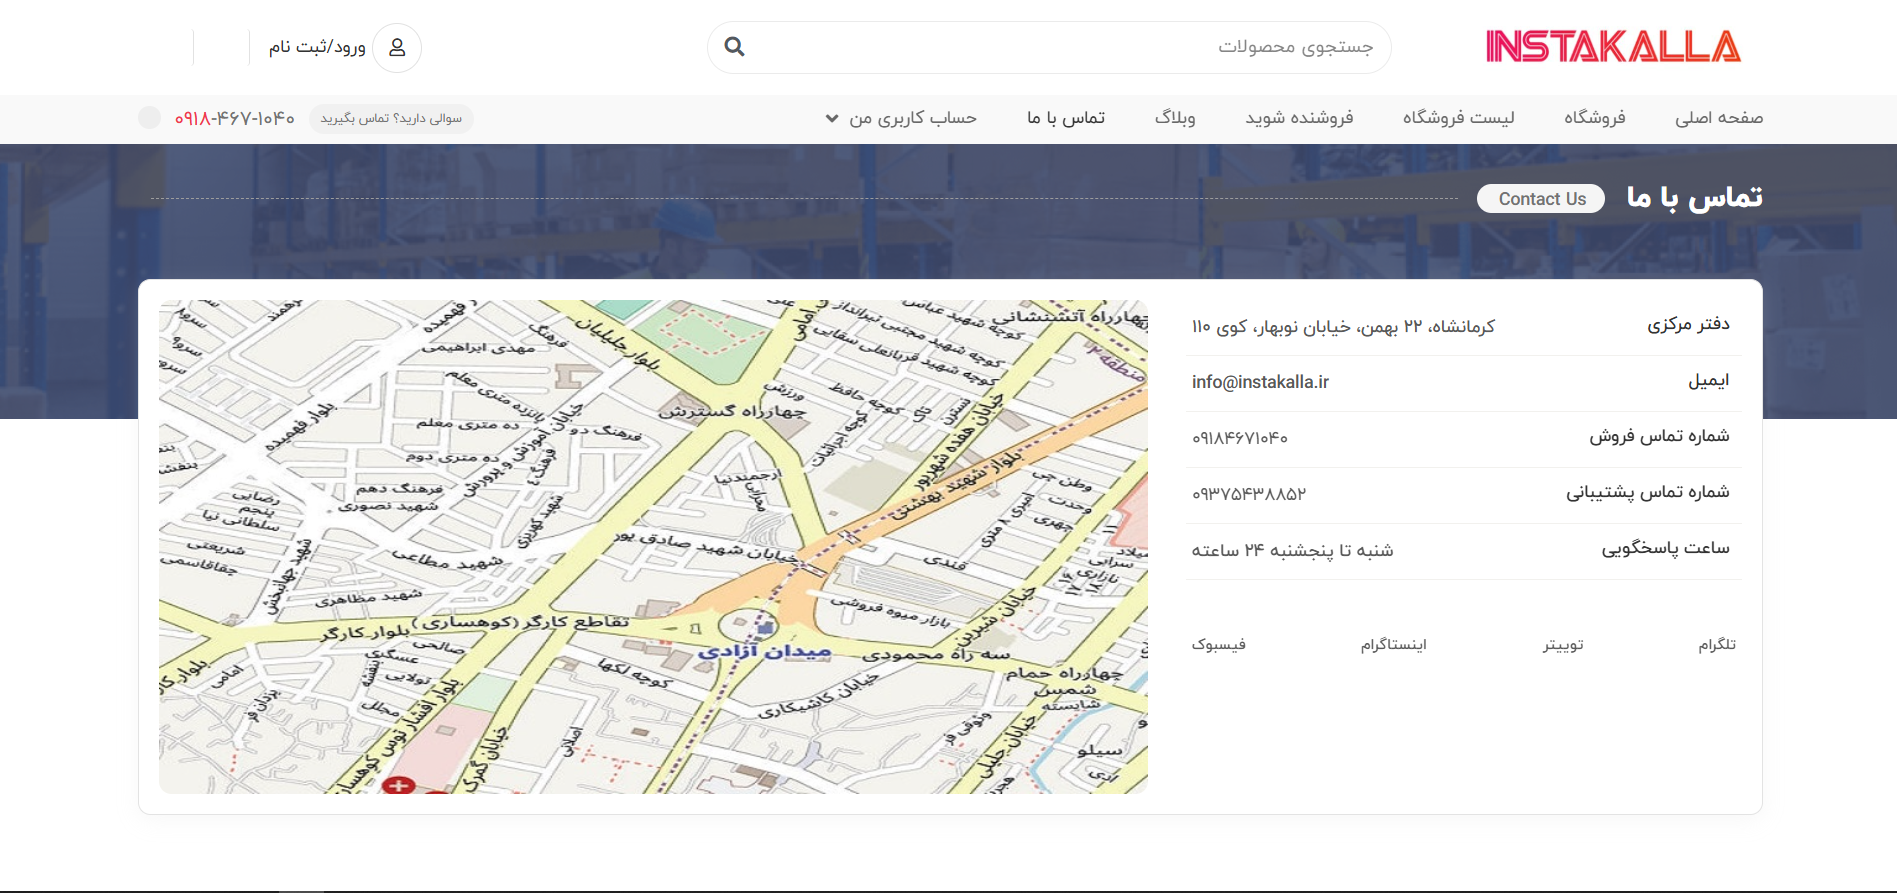Click the red hospital cross on the map
The height and width of the screenshot is (893, 1897).
(398, 785)
